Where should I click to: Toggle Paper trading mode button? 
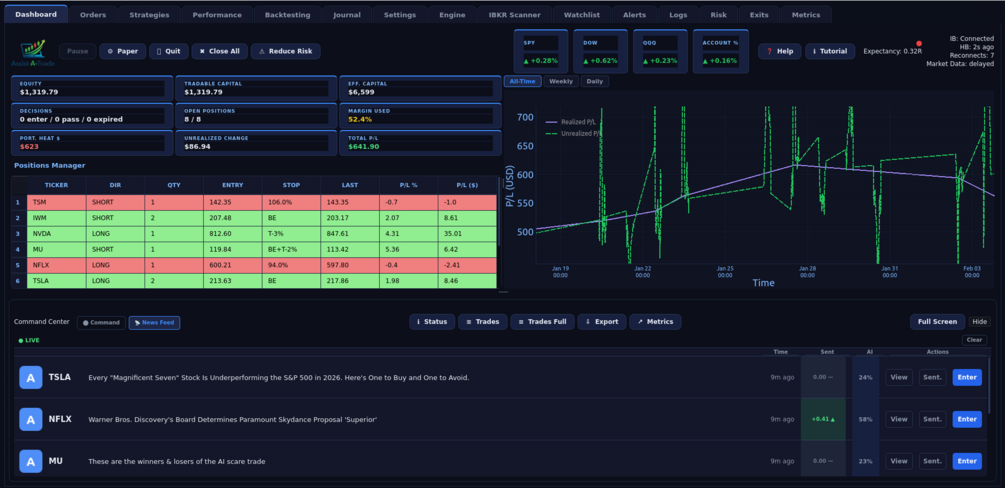pyautogui.click(x=122, y=51)
